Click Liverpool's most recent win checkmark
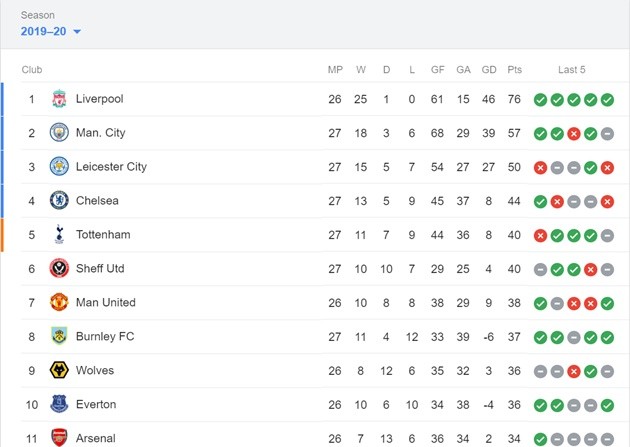This screenshot has height=447, width=630. (x=608, y=100)
